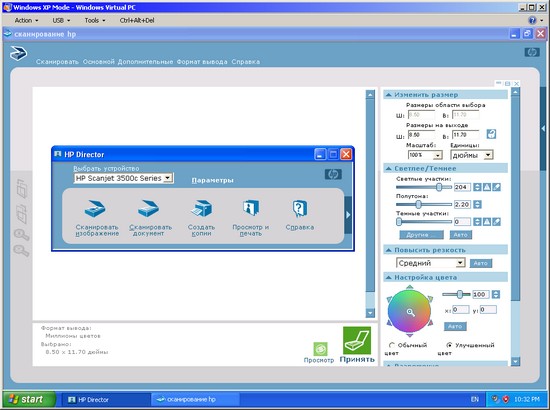Image resolution: width=550 pixels, height=410 pixels.
Task: Click the triangle icon beside Светлые участки
Action: [x=487, y=187]
